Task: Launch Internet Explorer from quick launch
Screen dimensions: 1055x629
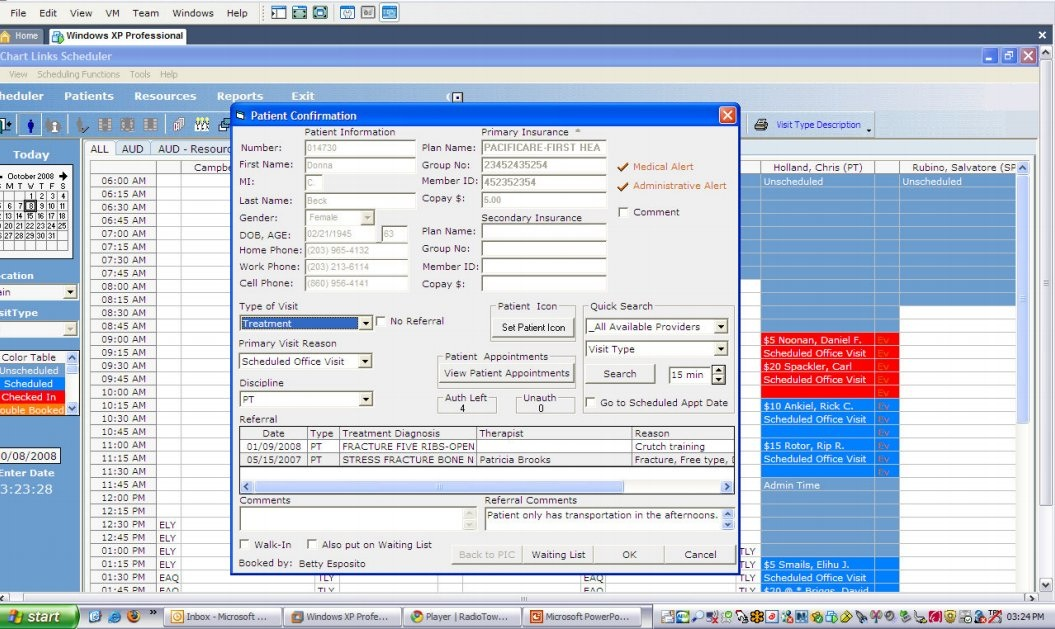Action: (114, 616)
